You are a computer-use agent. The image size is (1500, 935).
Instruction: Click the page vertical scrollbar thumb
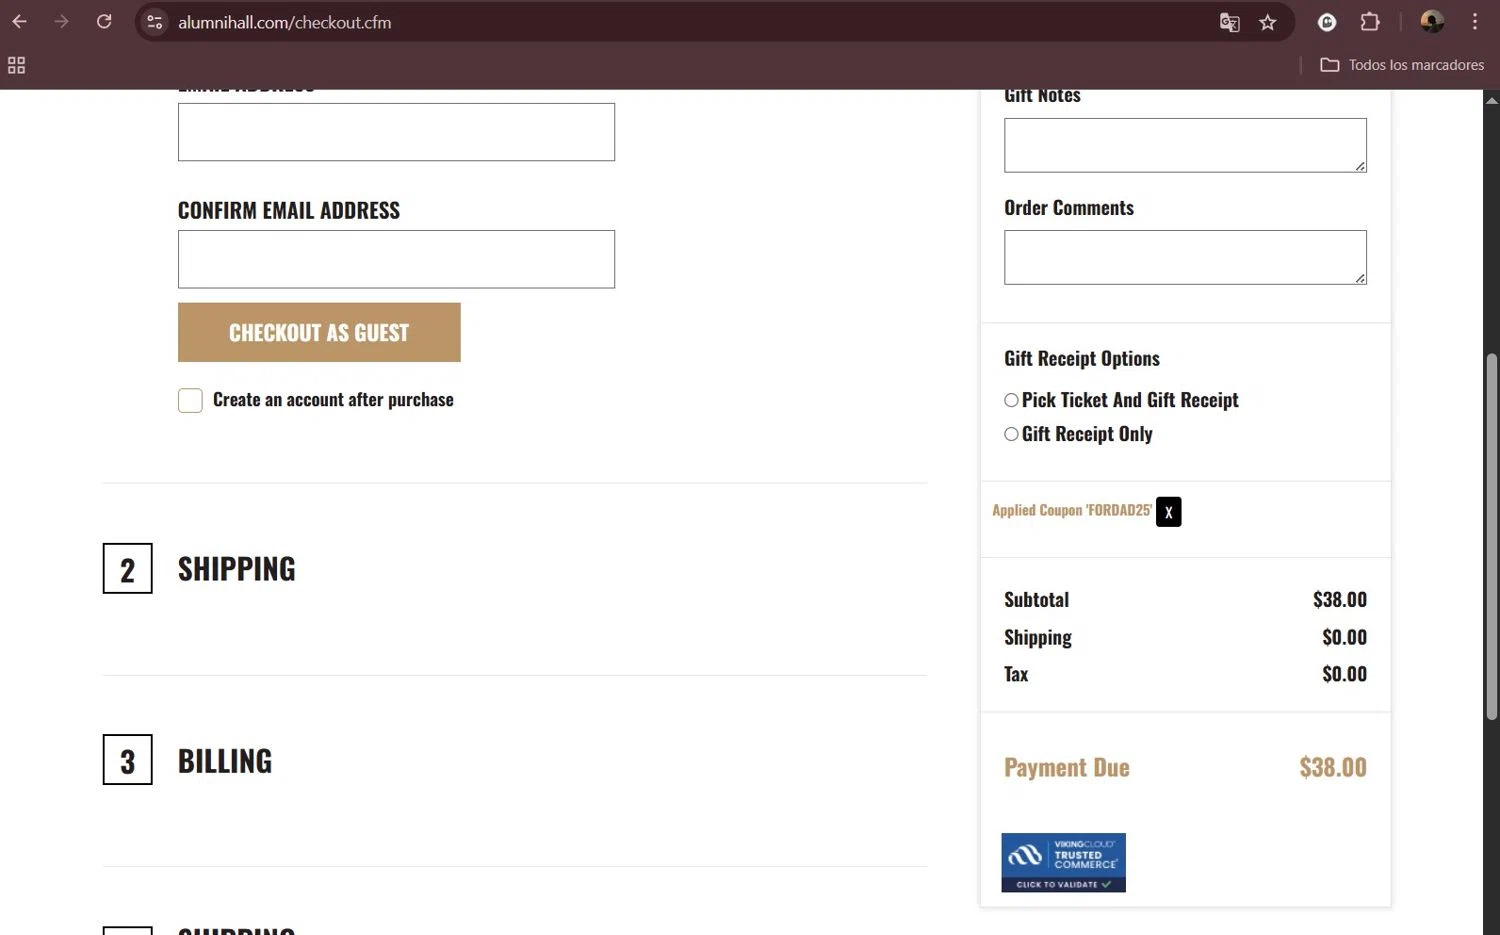(x=1491, y=536)
